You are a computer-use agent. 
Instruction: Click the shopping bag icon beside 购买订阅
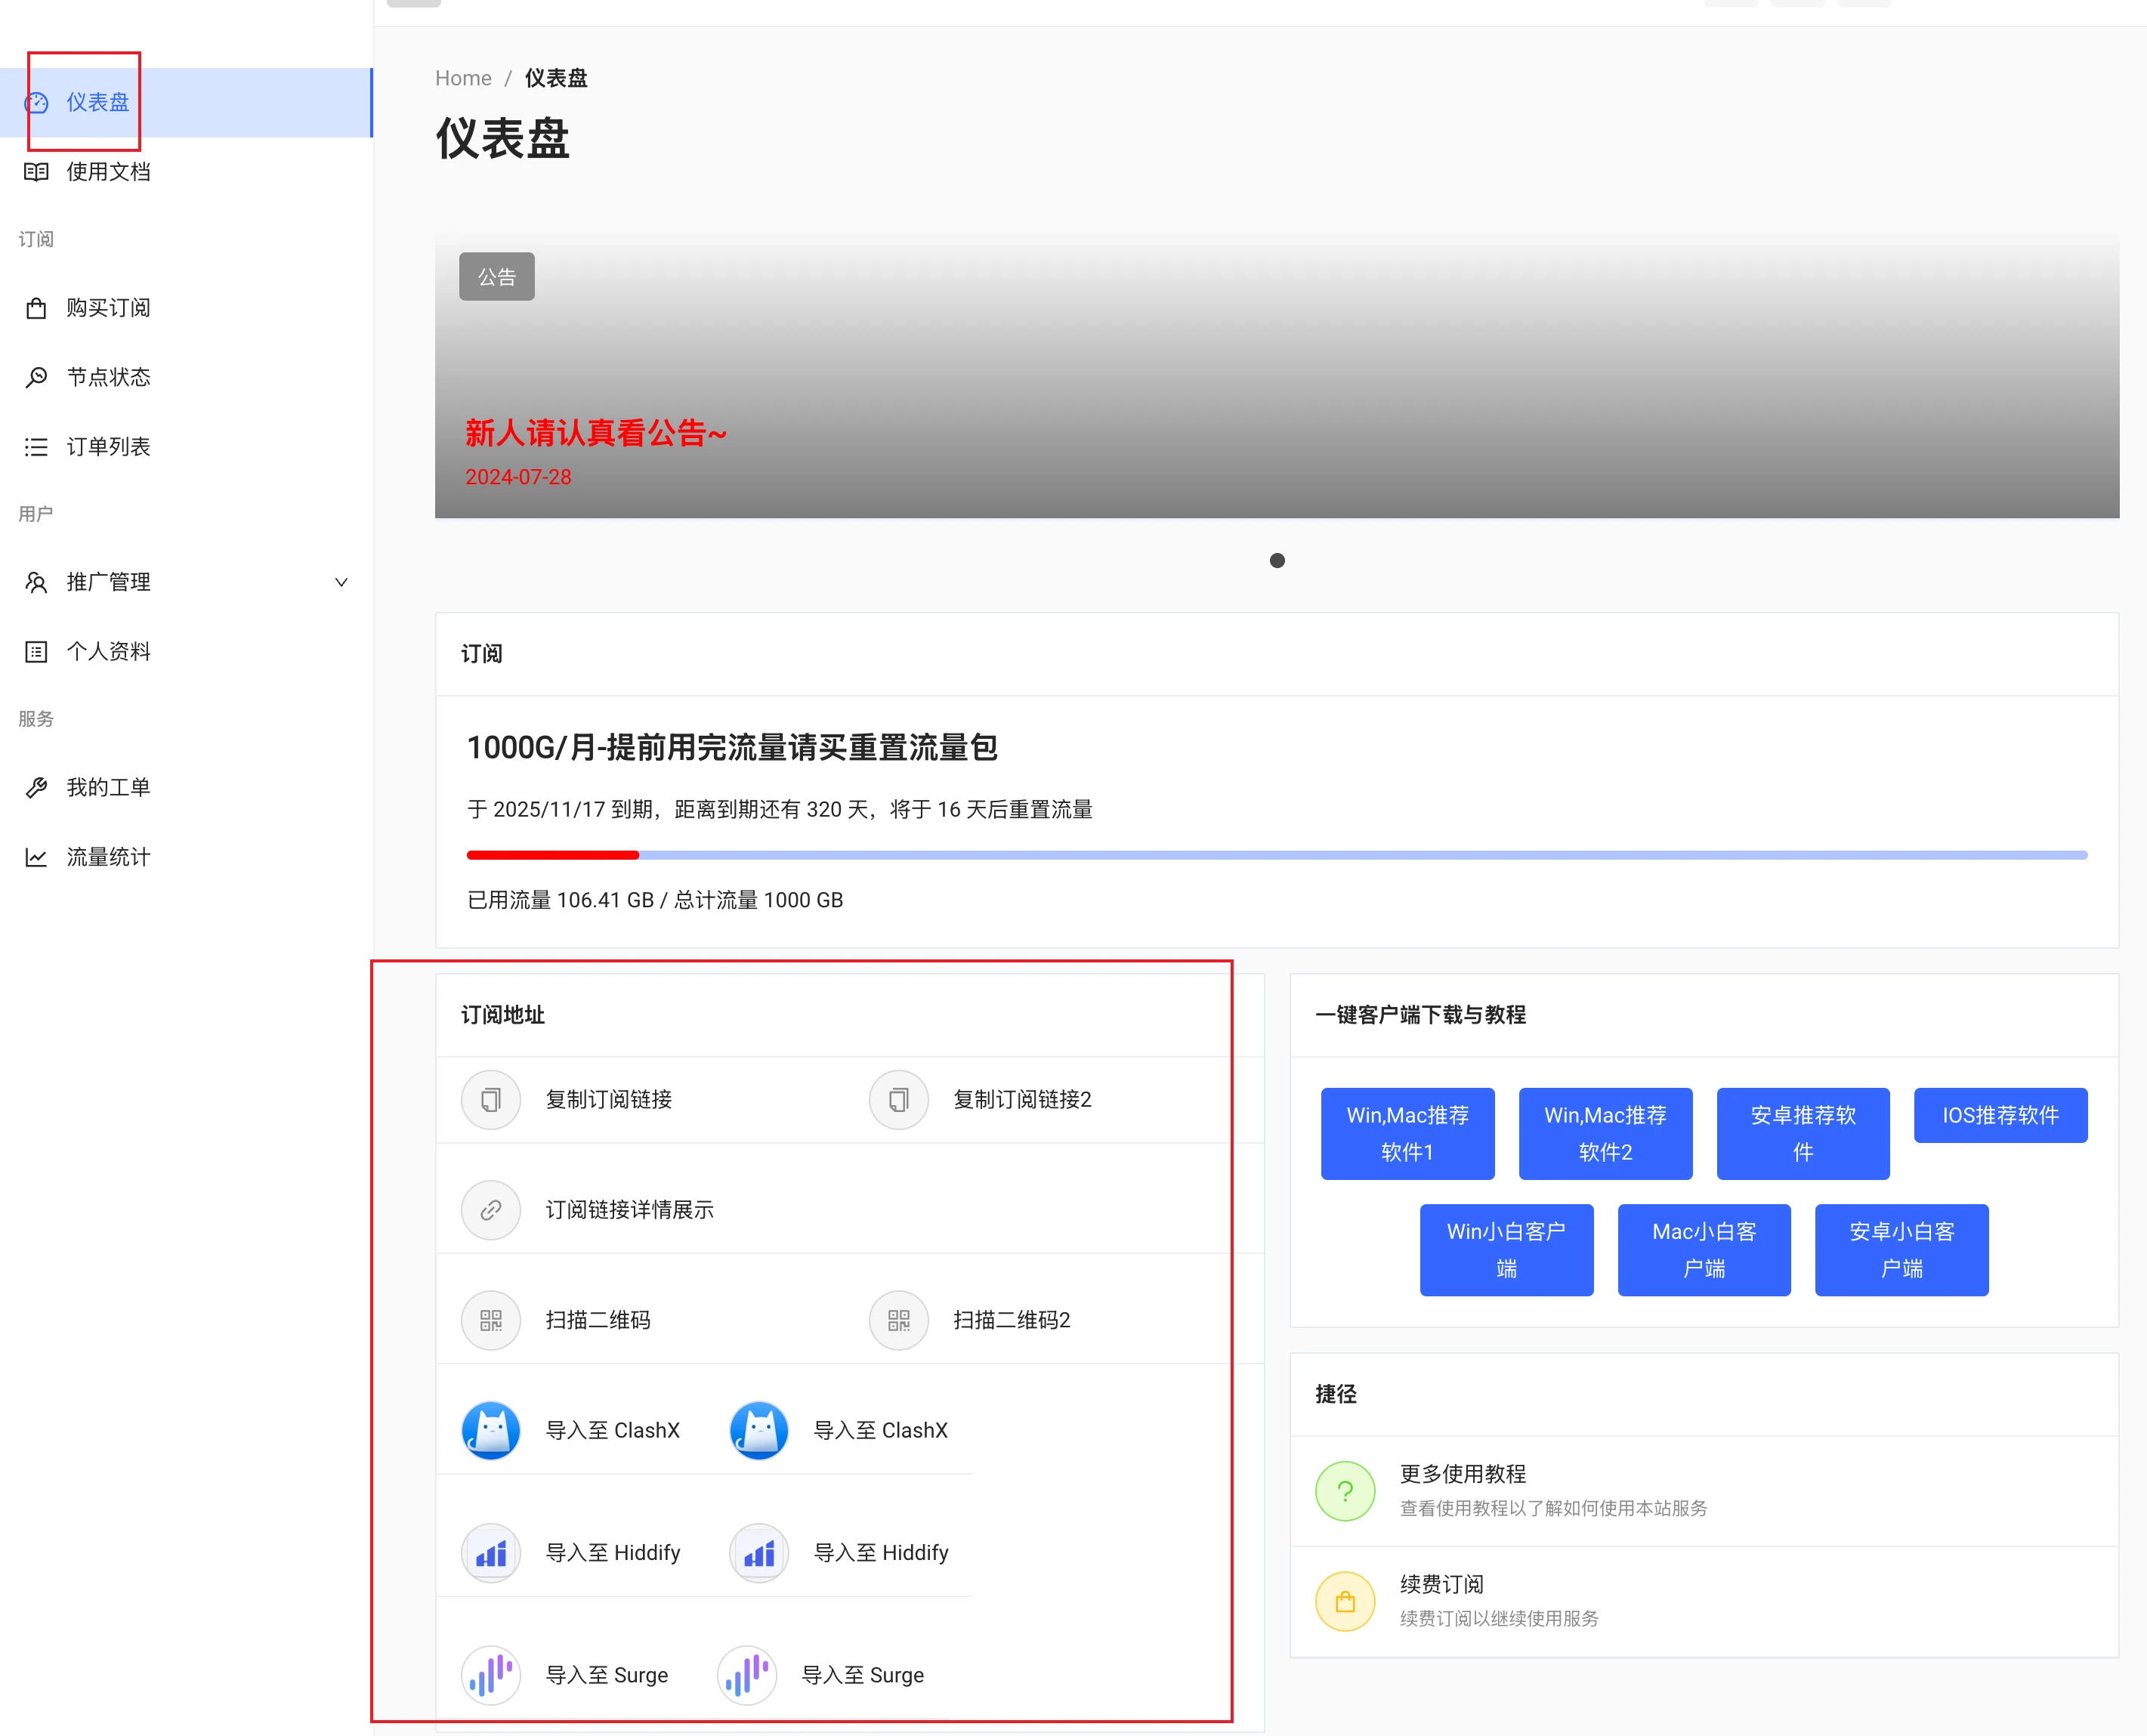point(37,308)
